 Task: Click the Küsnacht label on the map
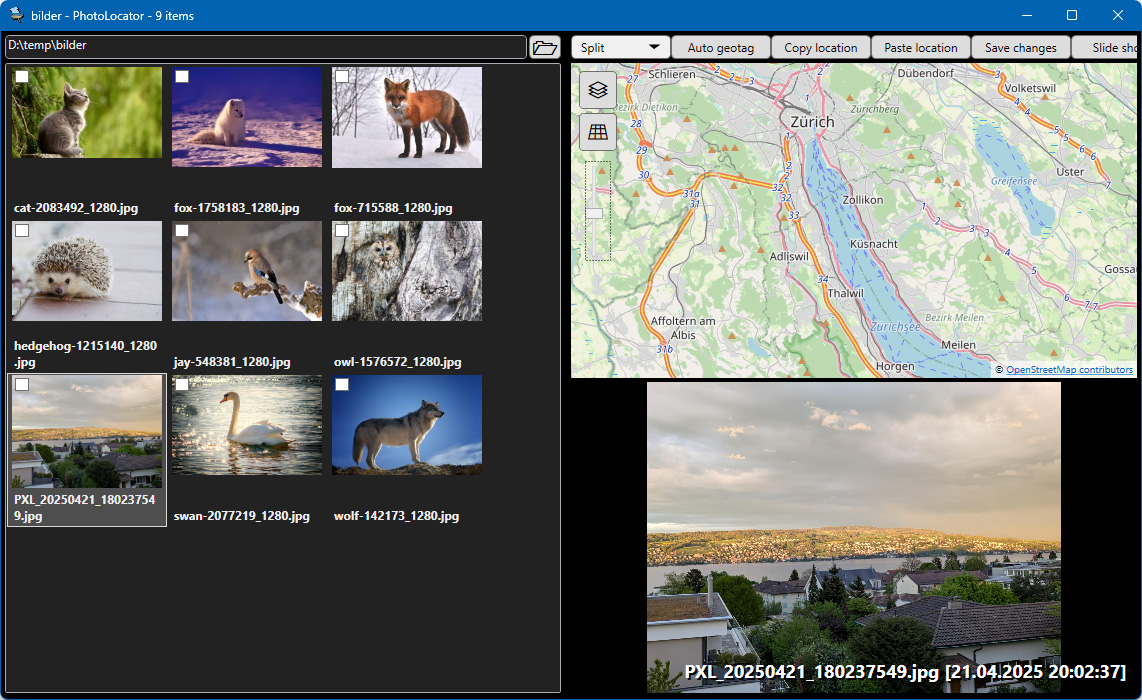pos(874,244)
